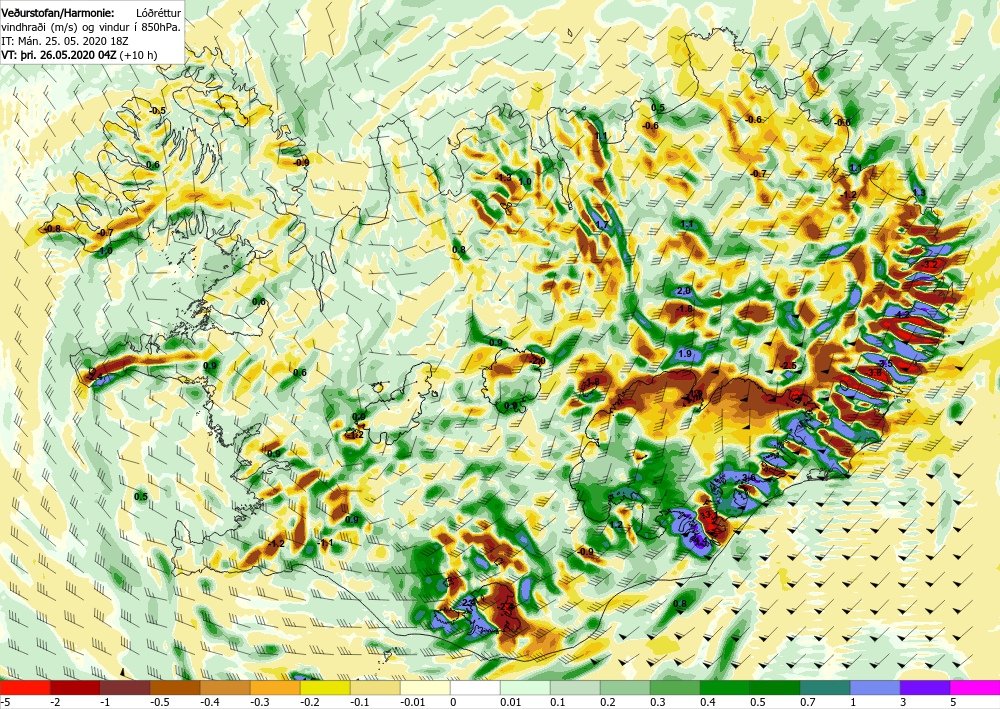Click the pale yellow swatch labeled -0.01
The width and height of the screenshot is (1000, 709).
click(425, 687)
